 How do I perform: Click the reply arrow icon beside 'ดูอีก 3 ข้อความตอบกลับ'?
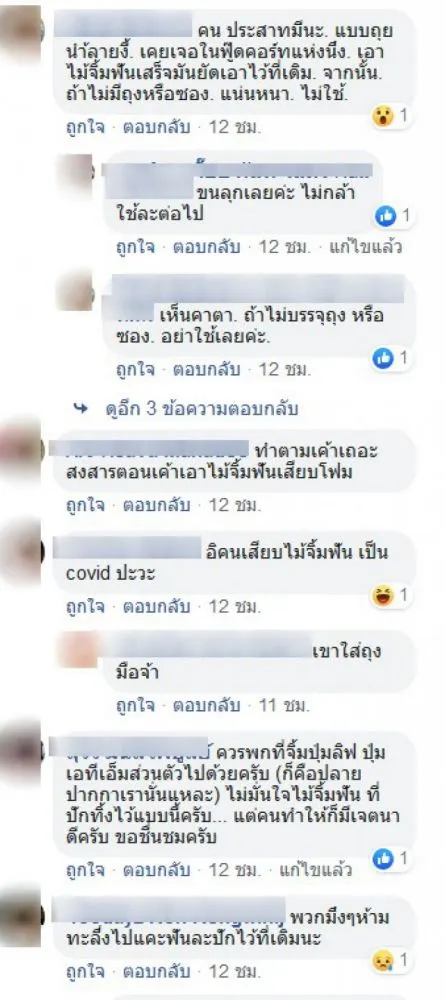80,409
